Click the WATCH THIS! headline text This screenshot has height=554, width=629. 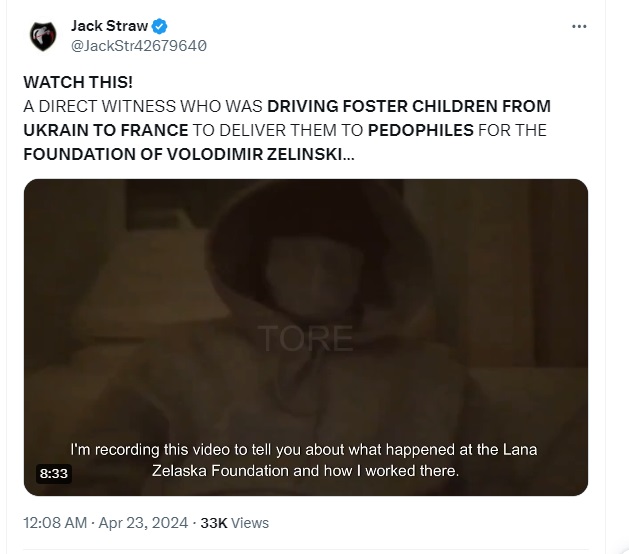pyautogui.click(x=78, y=82)
